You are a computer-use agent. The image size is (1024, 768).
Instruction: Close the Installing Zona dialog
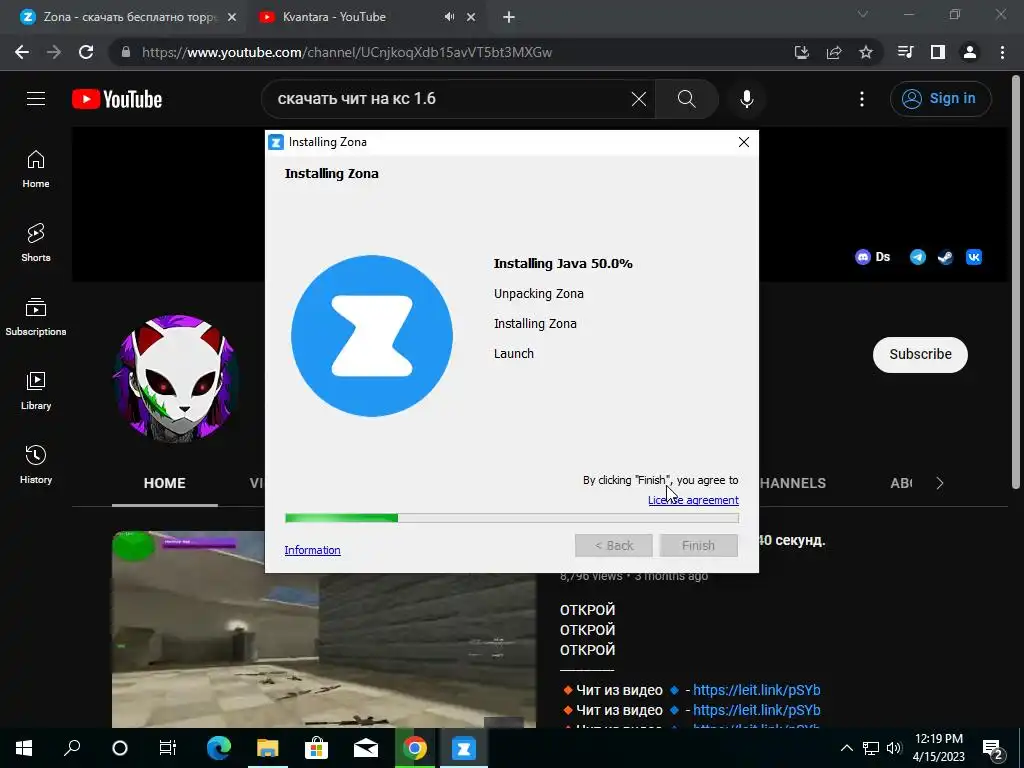click(x=743, y=142)
